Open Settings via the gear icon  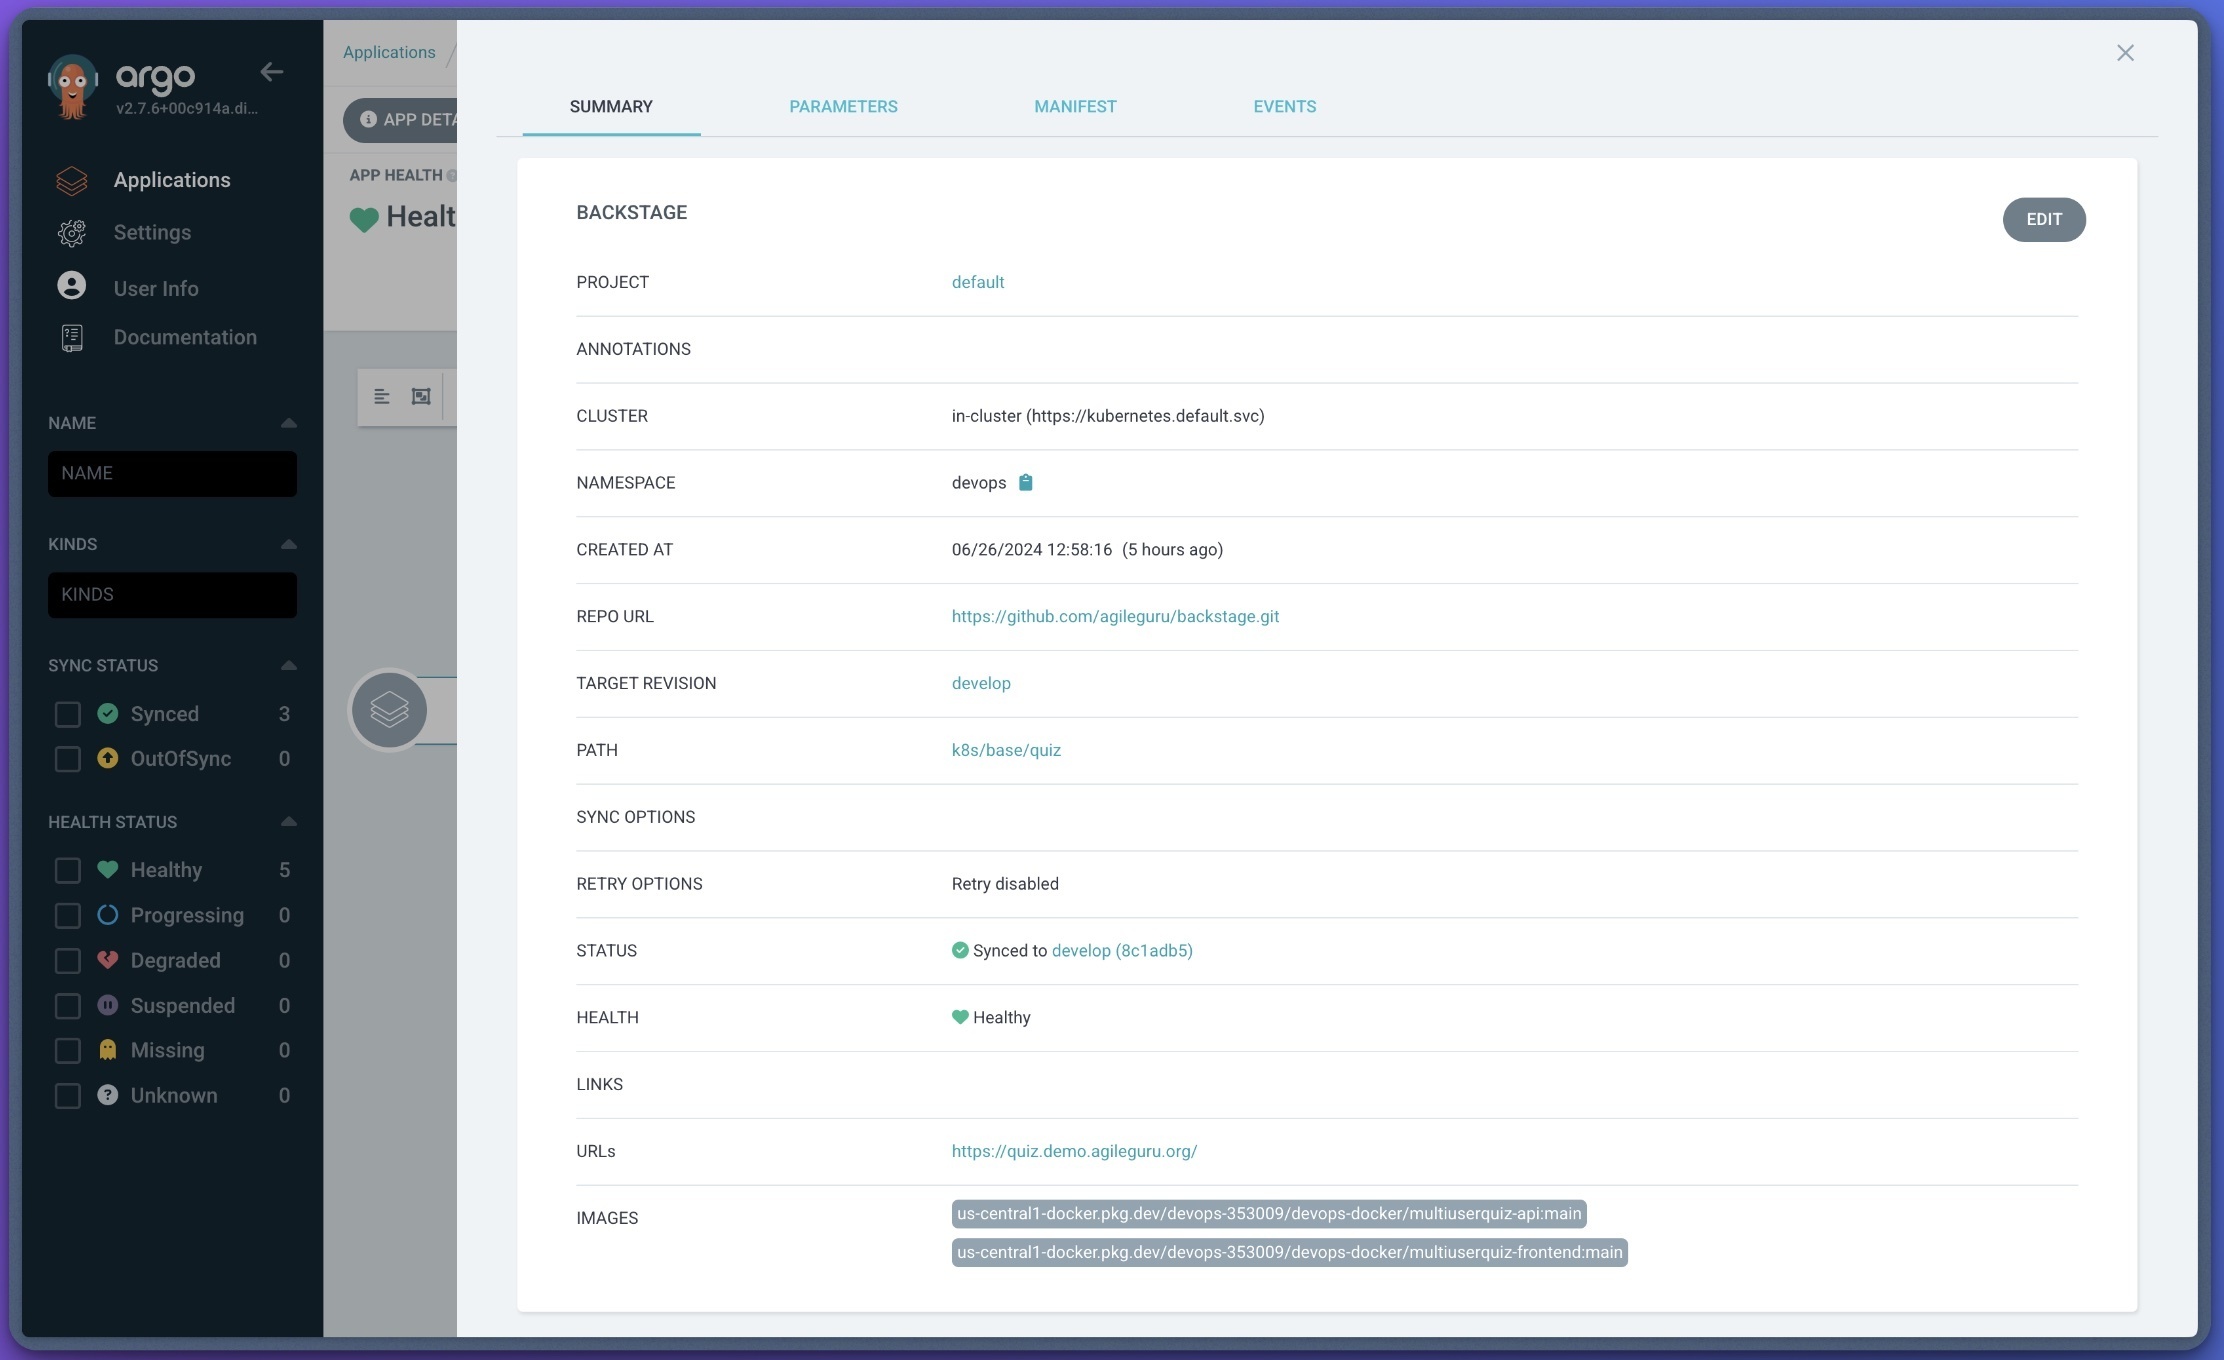point(72,233)
